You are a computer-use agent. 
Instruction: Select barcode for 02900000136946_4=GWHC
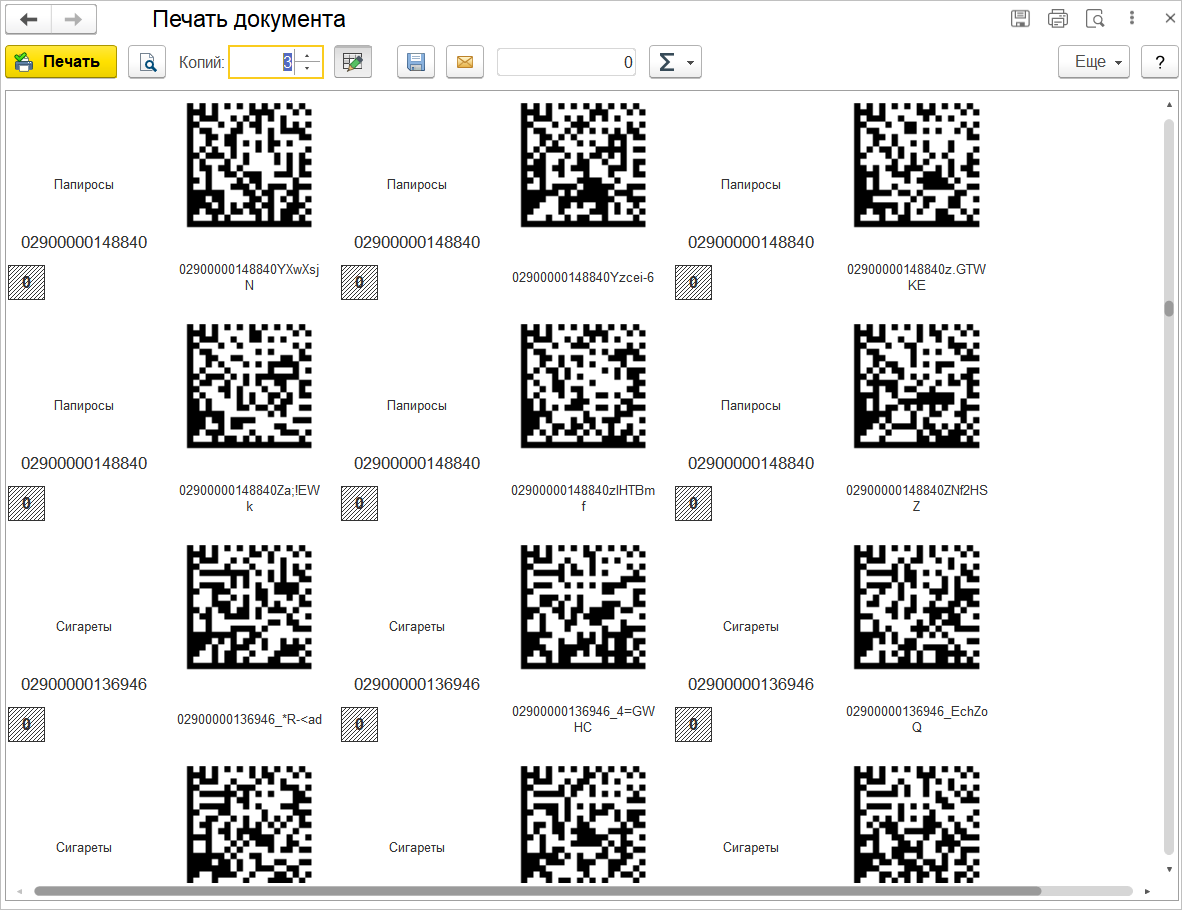pyautogui.click(x=583, y=607)
